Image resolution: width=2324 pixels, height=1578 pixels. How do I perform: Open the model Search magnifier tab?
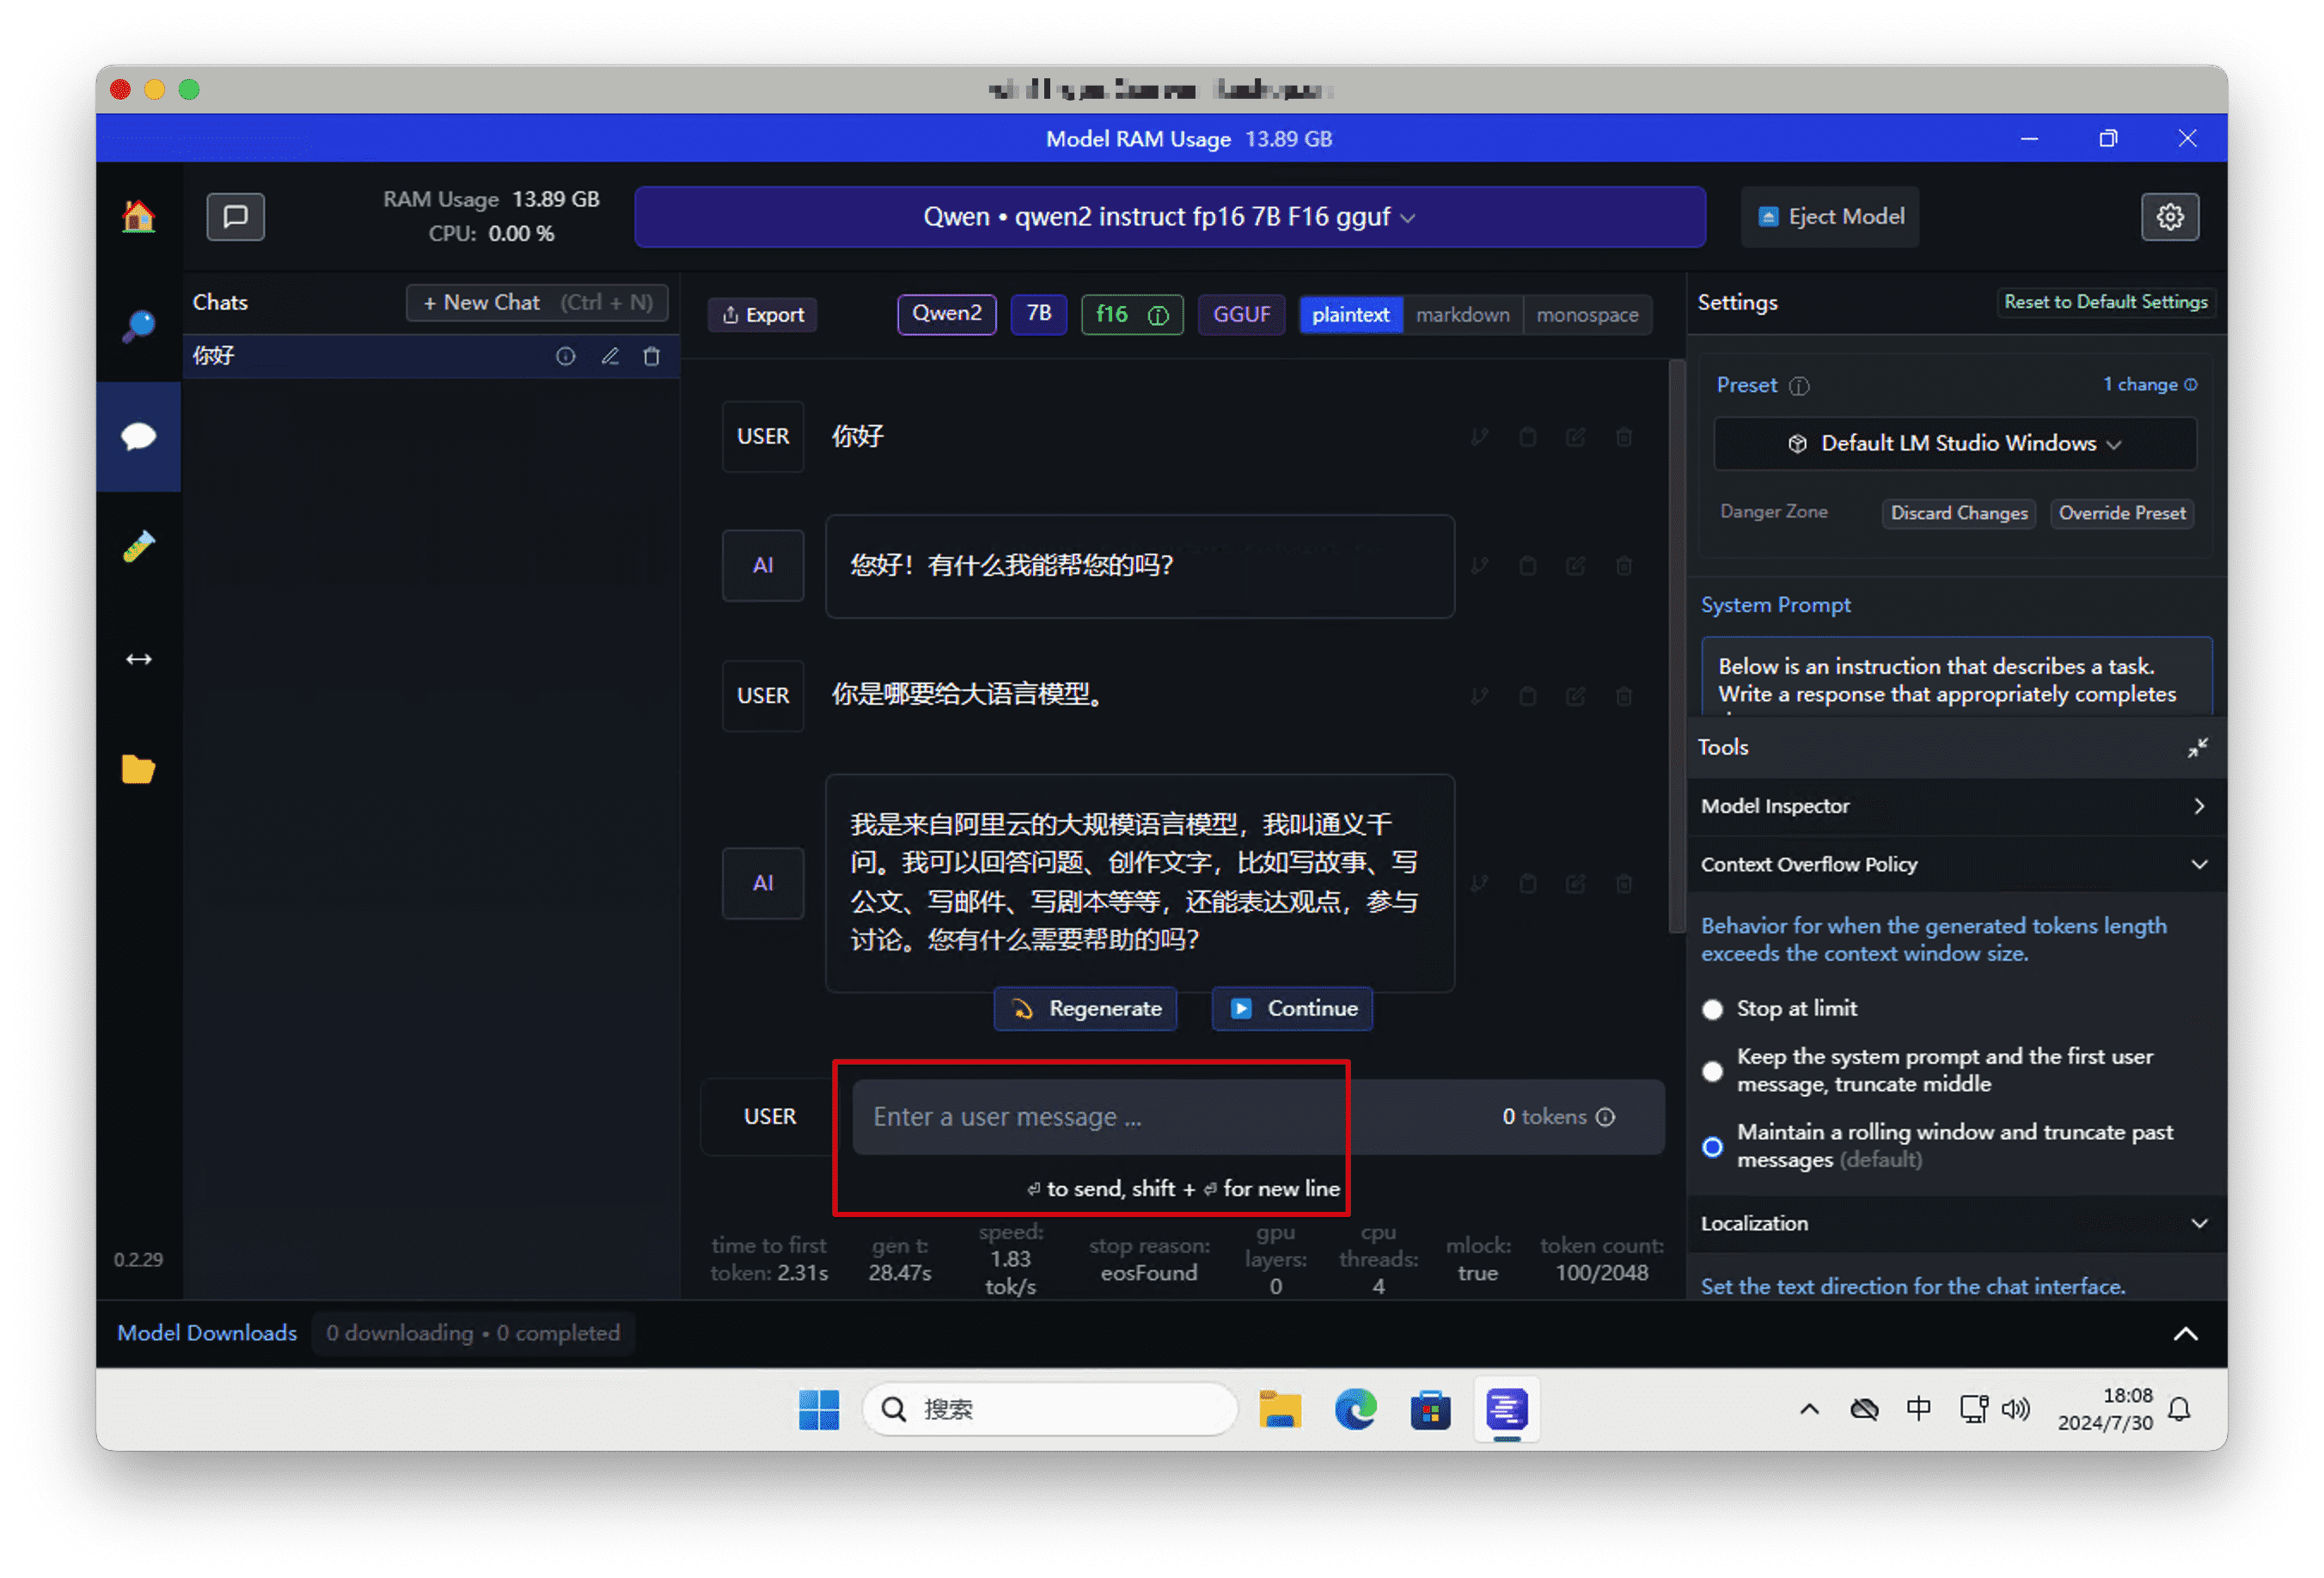coord(138,326)
